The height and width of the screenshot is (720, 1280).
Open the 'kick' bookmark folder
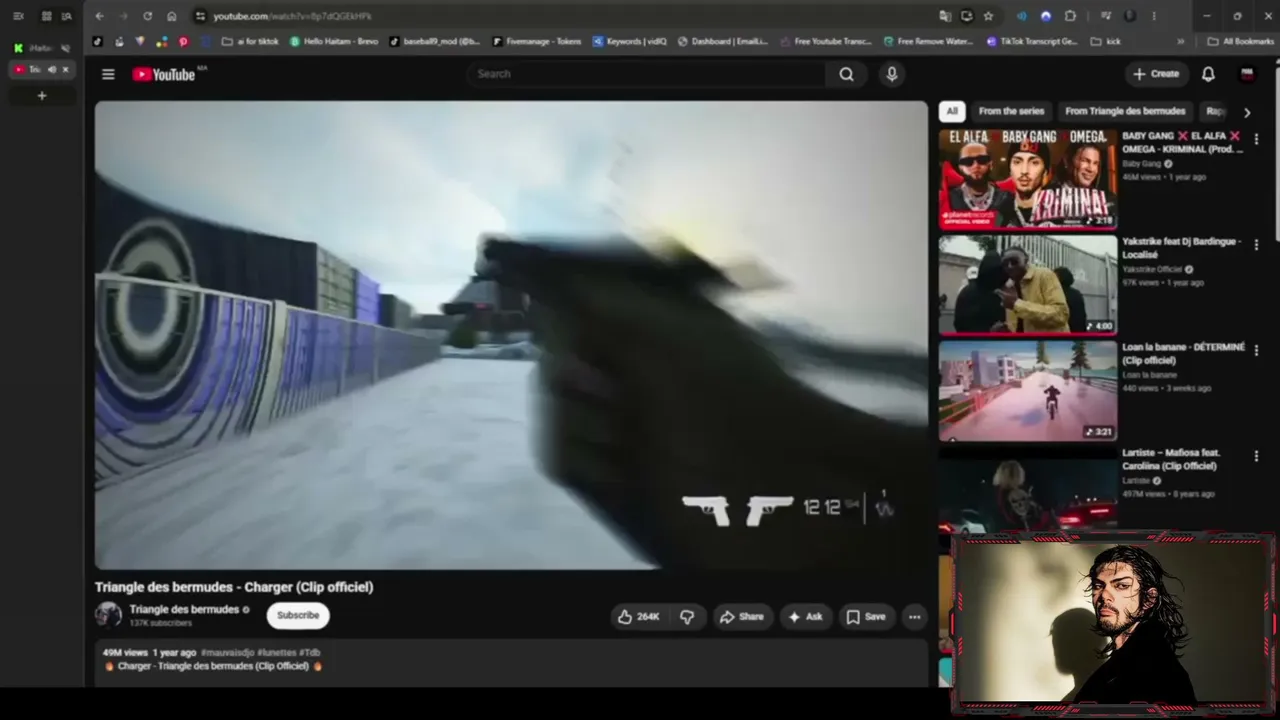tap(1106, 42)
